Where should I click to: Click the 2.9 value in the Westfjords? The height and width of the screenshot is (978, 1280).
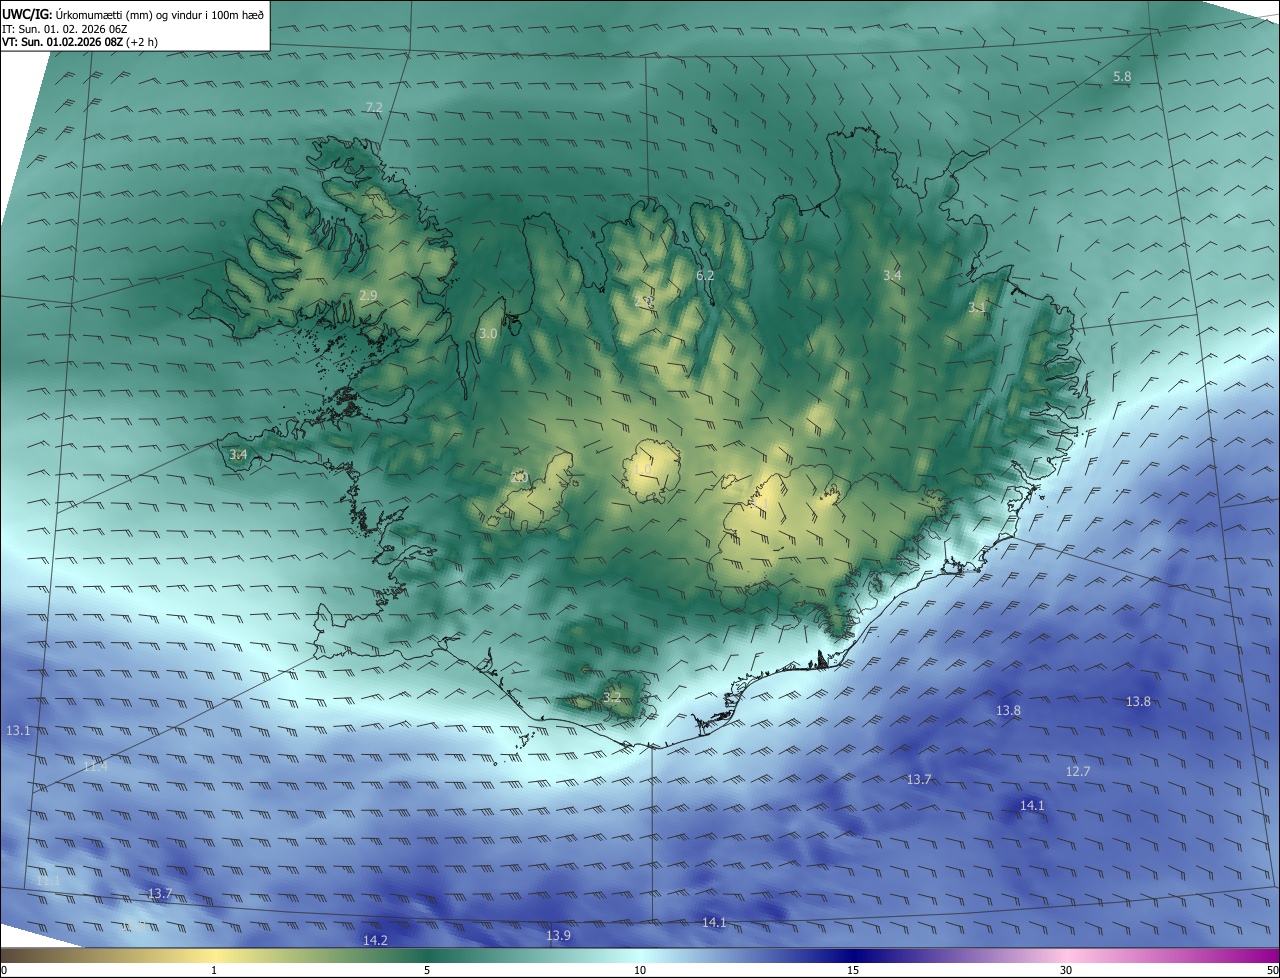coord(368,295)
